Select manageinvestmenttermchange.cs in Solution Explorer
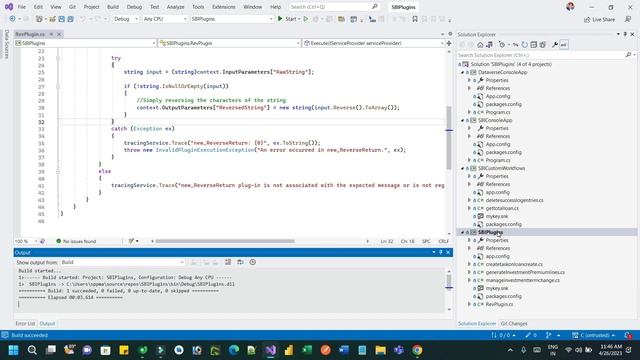The height and width of the screenshot is (360, 640). pyautogui.click(x=522, y=280)
